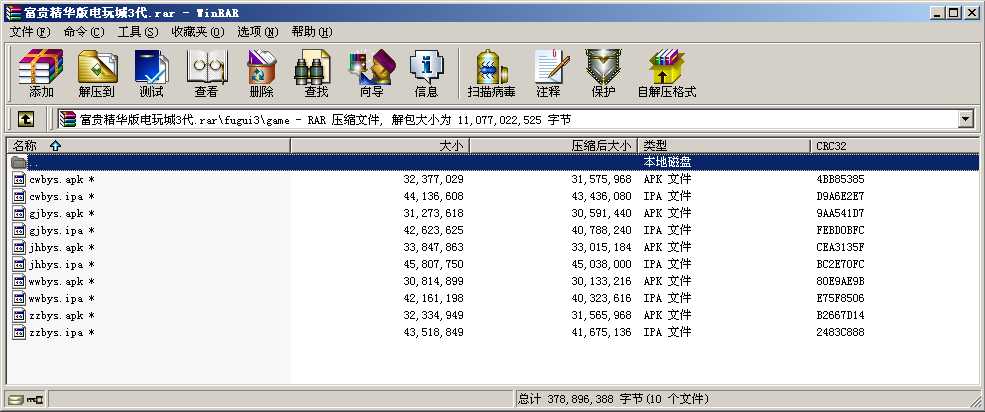Click the CRC32 value FEBD0BFC

point(840,230)
